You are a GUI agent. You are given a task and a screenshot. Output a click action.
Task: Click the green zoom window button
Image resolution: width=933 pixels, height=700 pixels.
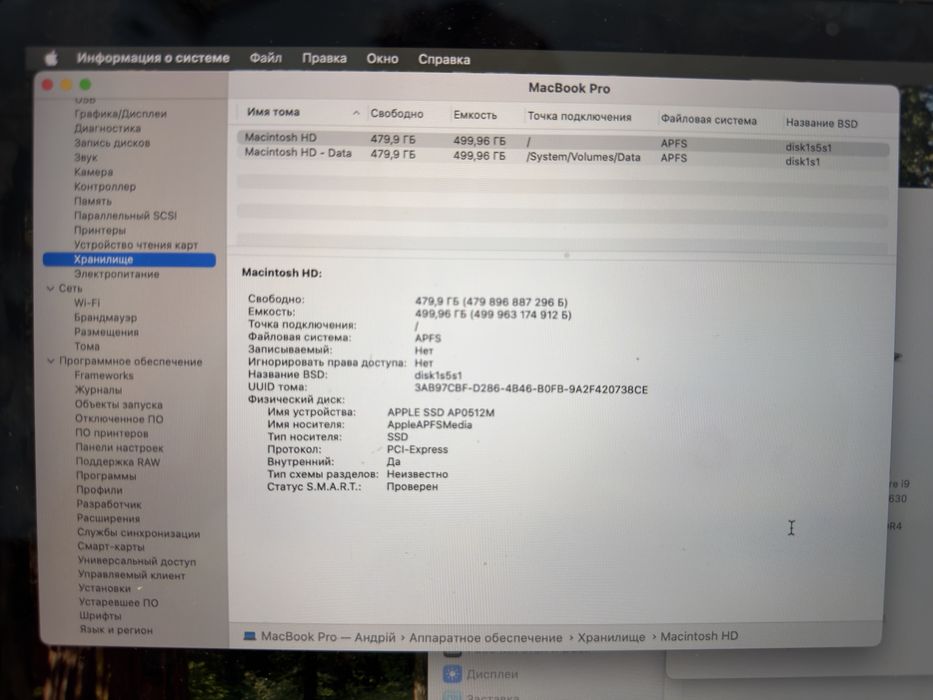point(85,85)
